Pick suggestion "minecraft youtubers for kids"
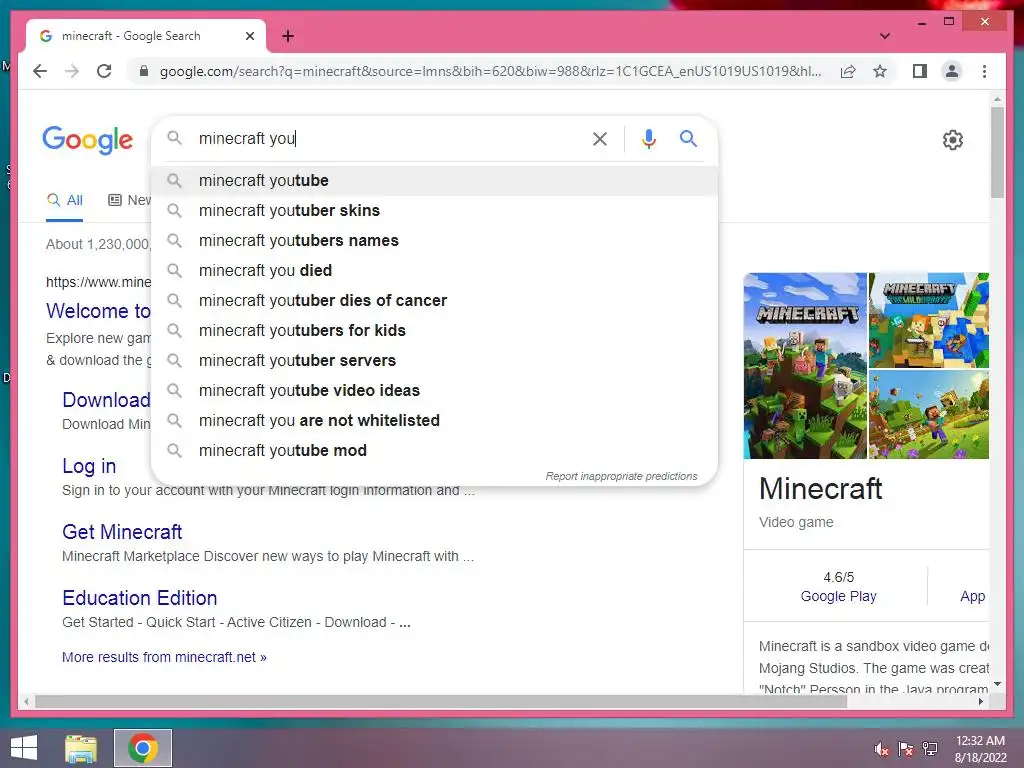The width and height of the screenshot is (1024, 768). [x=434, y=330]
